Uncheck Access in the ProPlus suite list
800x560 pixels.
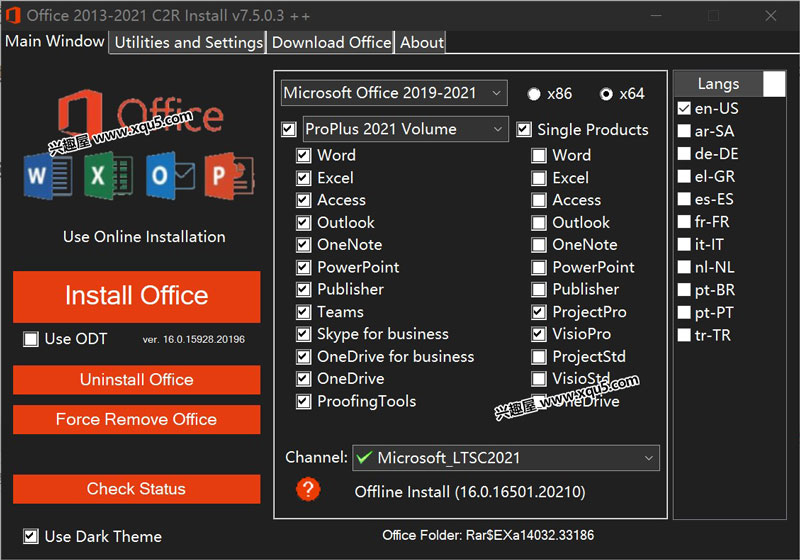tap(304, 200)
